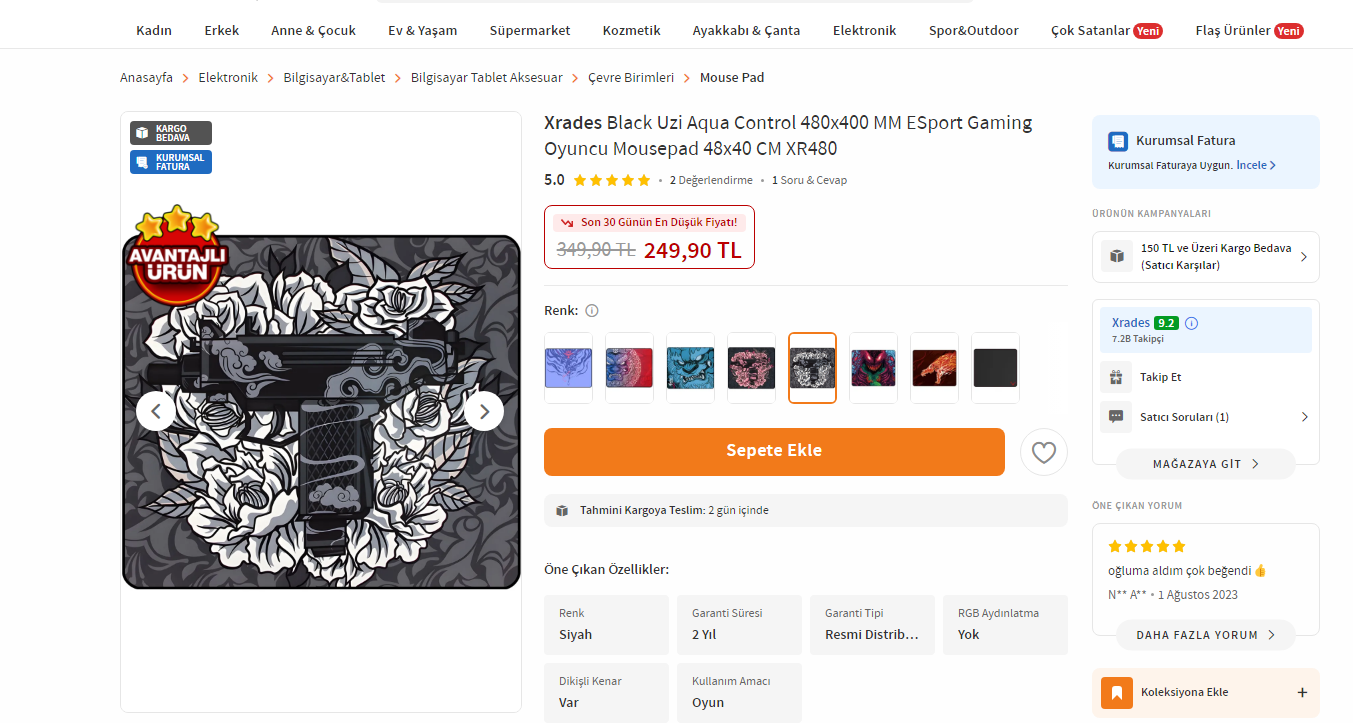Expand Daha Fazla Yorum reviews
The width and height of the screenshot is (1353, 723).
[x=1205, y=635]
